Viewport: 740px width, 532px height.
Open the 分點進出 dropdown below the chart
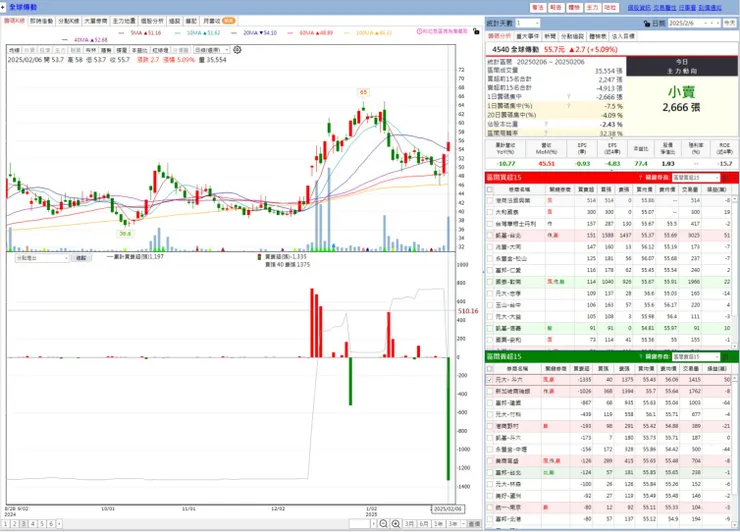(x=42, y=258)
